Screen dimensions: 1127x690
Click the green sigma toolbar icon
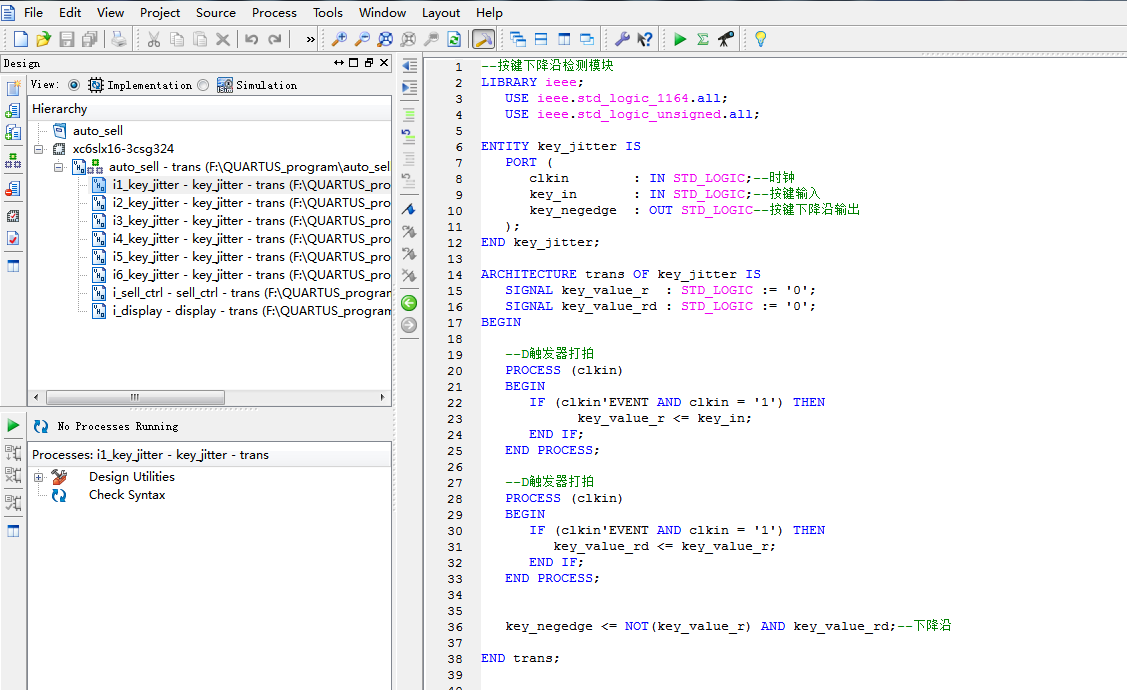pyautogui.click(x=703, y=39)
